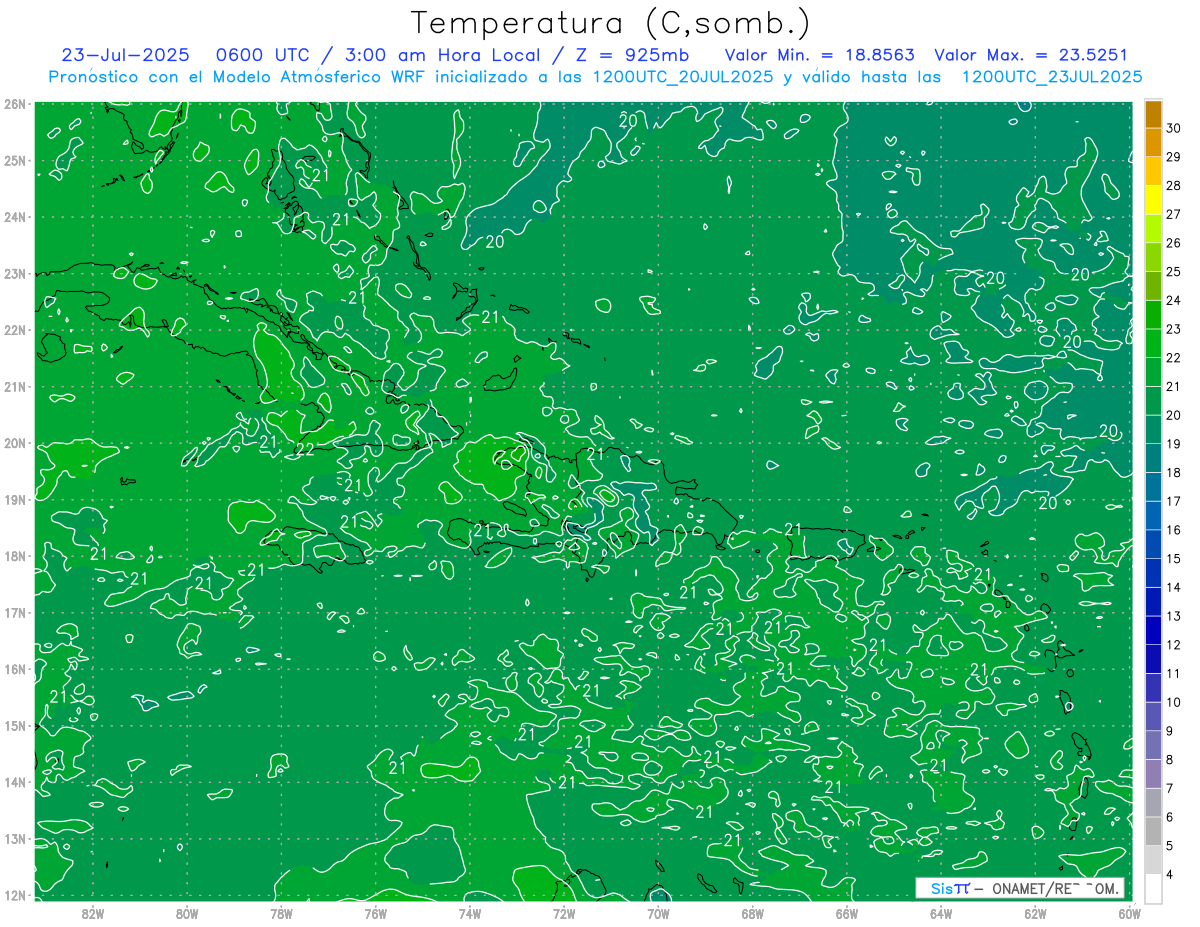Click the '19N' latitude label
1200x927 pixels.
point(15,499)
